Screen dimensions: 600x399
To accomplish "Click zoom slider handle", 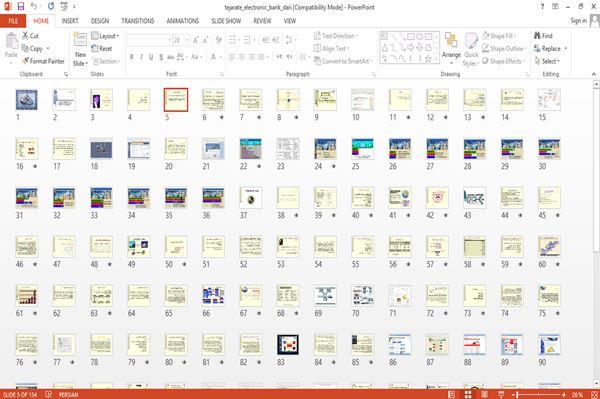I will click(517, 394).
